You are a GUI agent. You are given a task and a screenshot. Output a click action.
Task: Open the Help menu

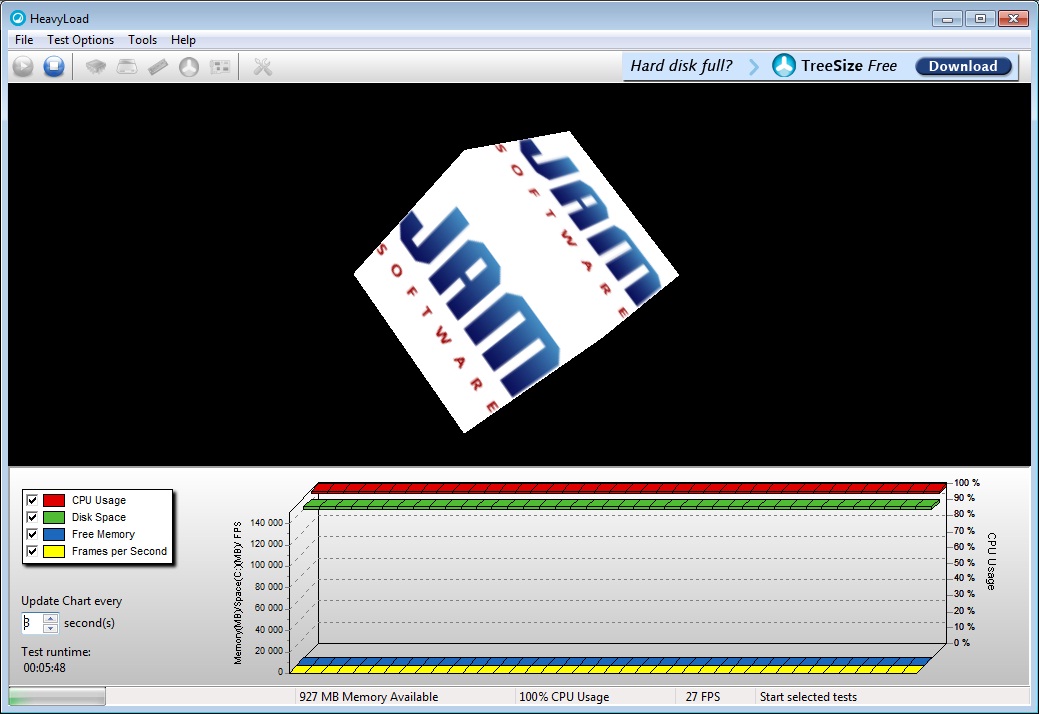pos(183,40)
